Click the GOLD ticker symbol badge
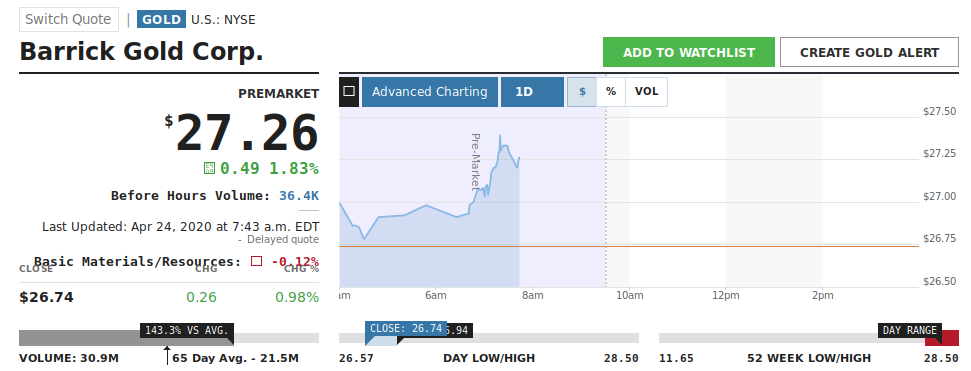 (x=162, y=19)
